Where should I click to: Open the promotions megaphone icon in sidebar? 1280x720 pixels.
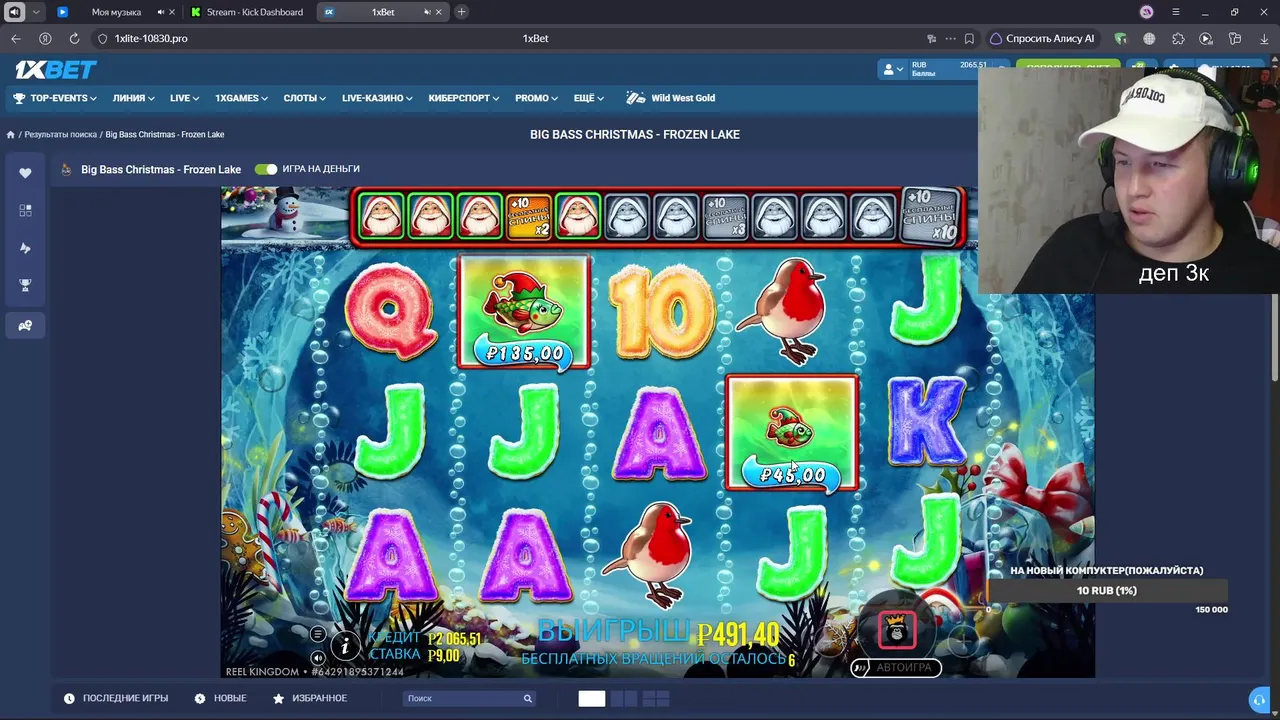25,248
